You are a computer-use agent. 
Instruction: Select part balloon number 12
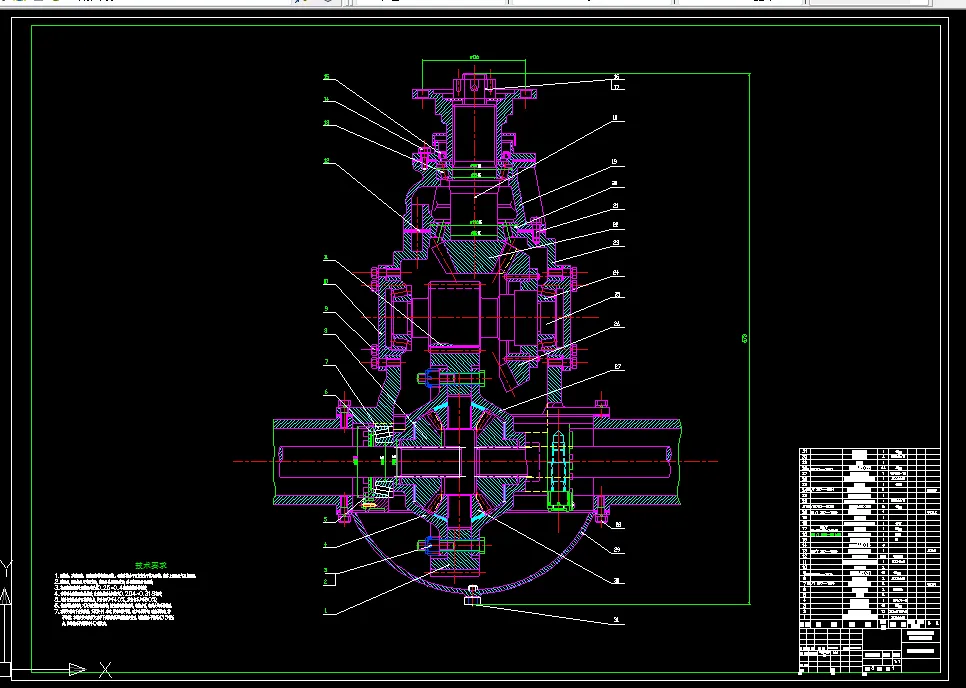tap(327, 161)
